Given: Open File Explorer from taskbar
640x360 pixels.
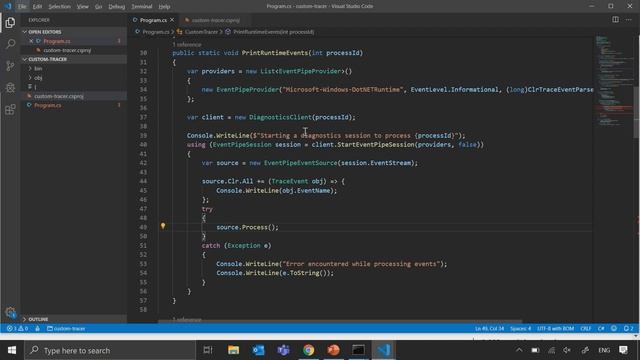Looking at the screenshot, I should point(233,350).
